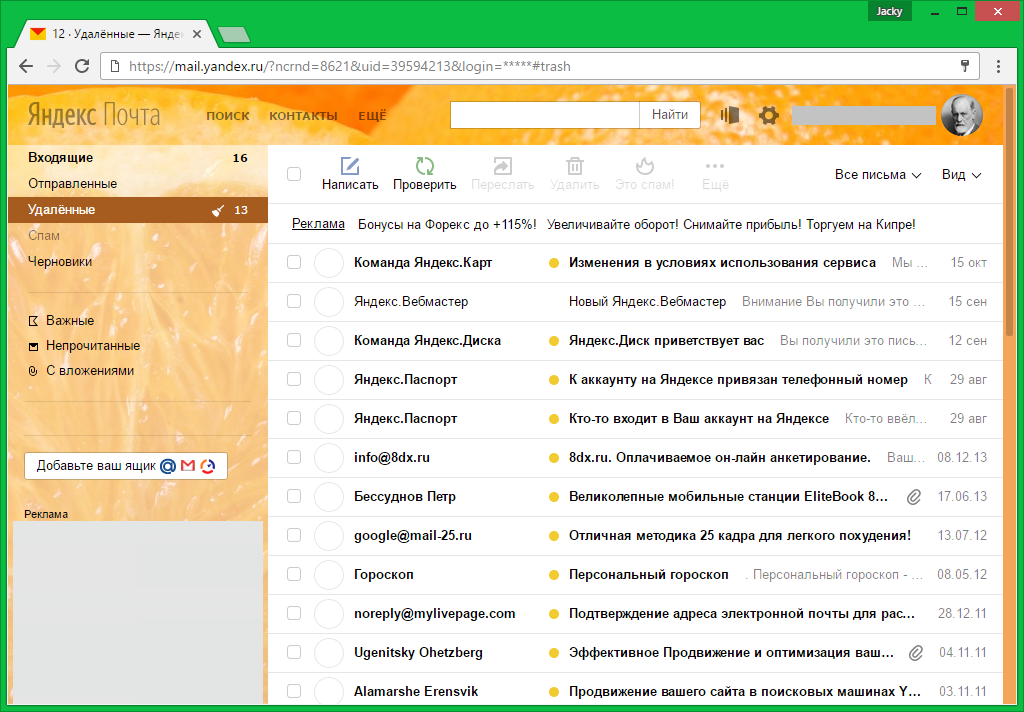
Task: Open the Входящие folder
Action: coord(61,158)
